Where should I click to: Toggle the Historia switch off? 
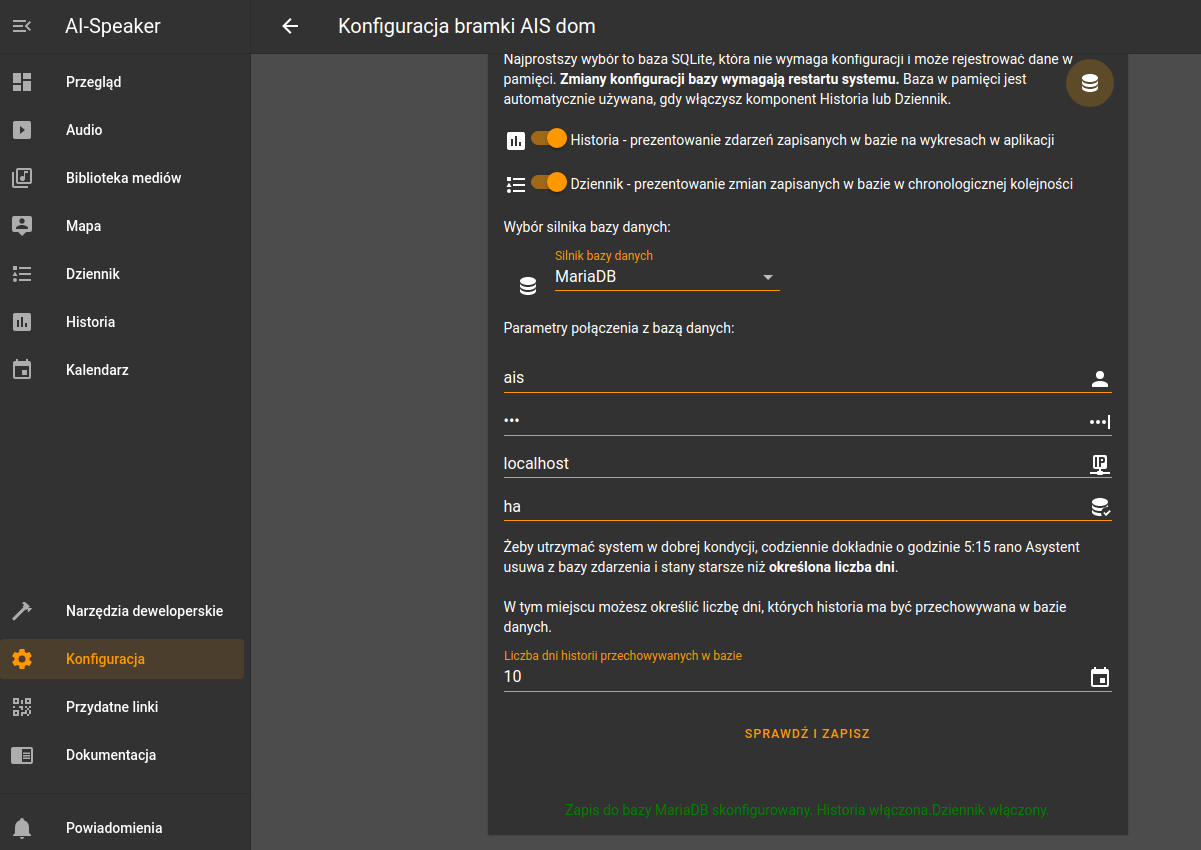point(549,139)
